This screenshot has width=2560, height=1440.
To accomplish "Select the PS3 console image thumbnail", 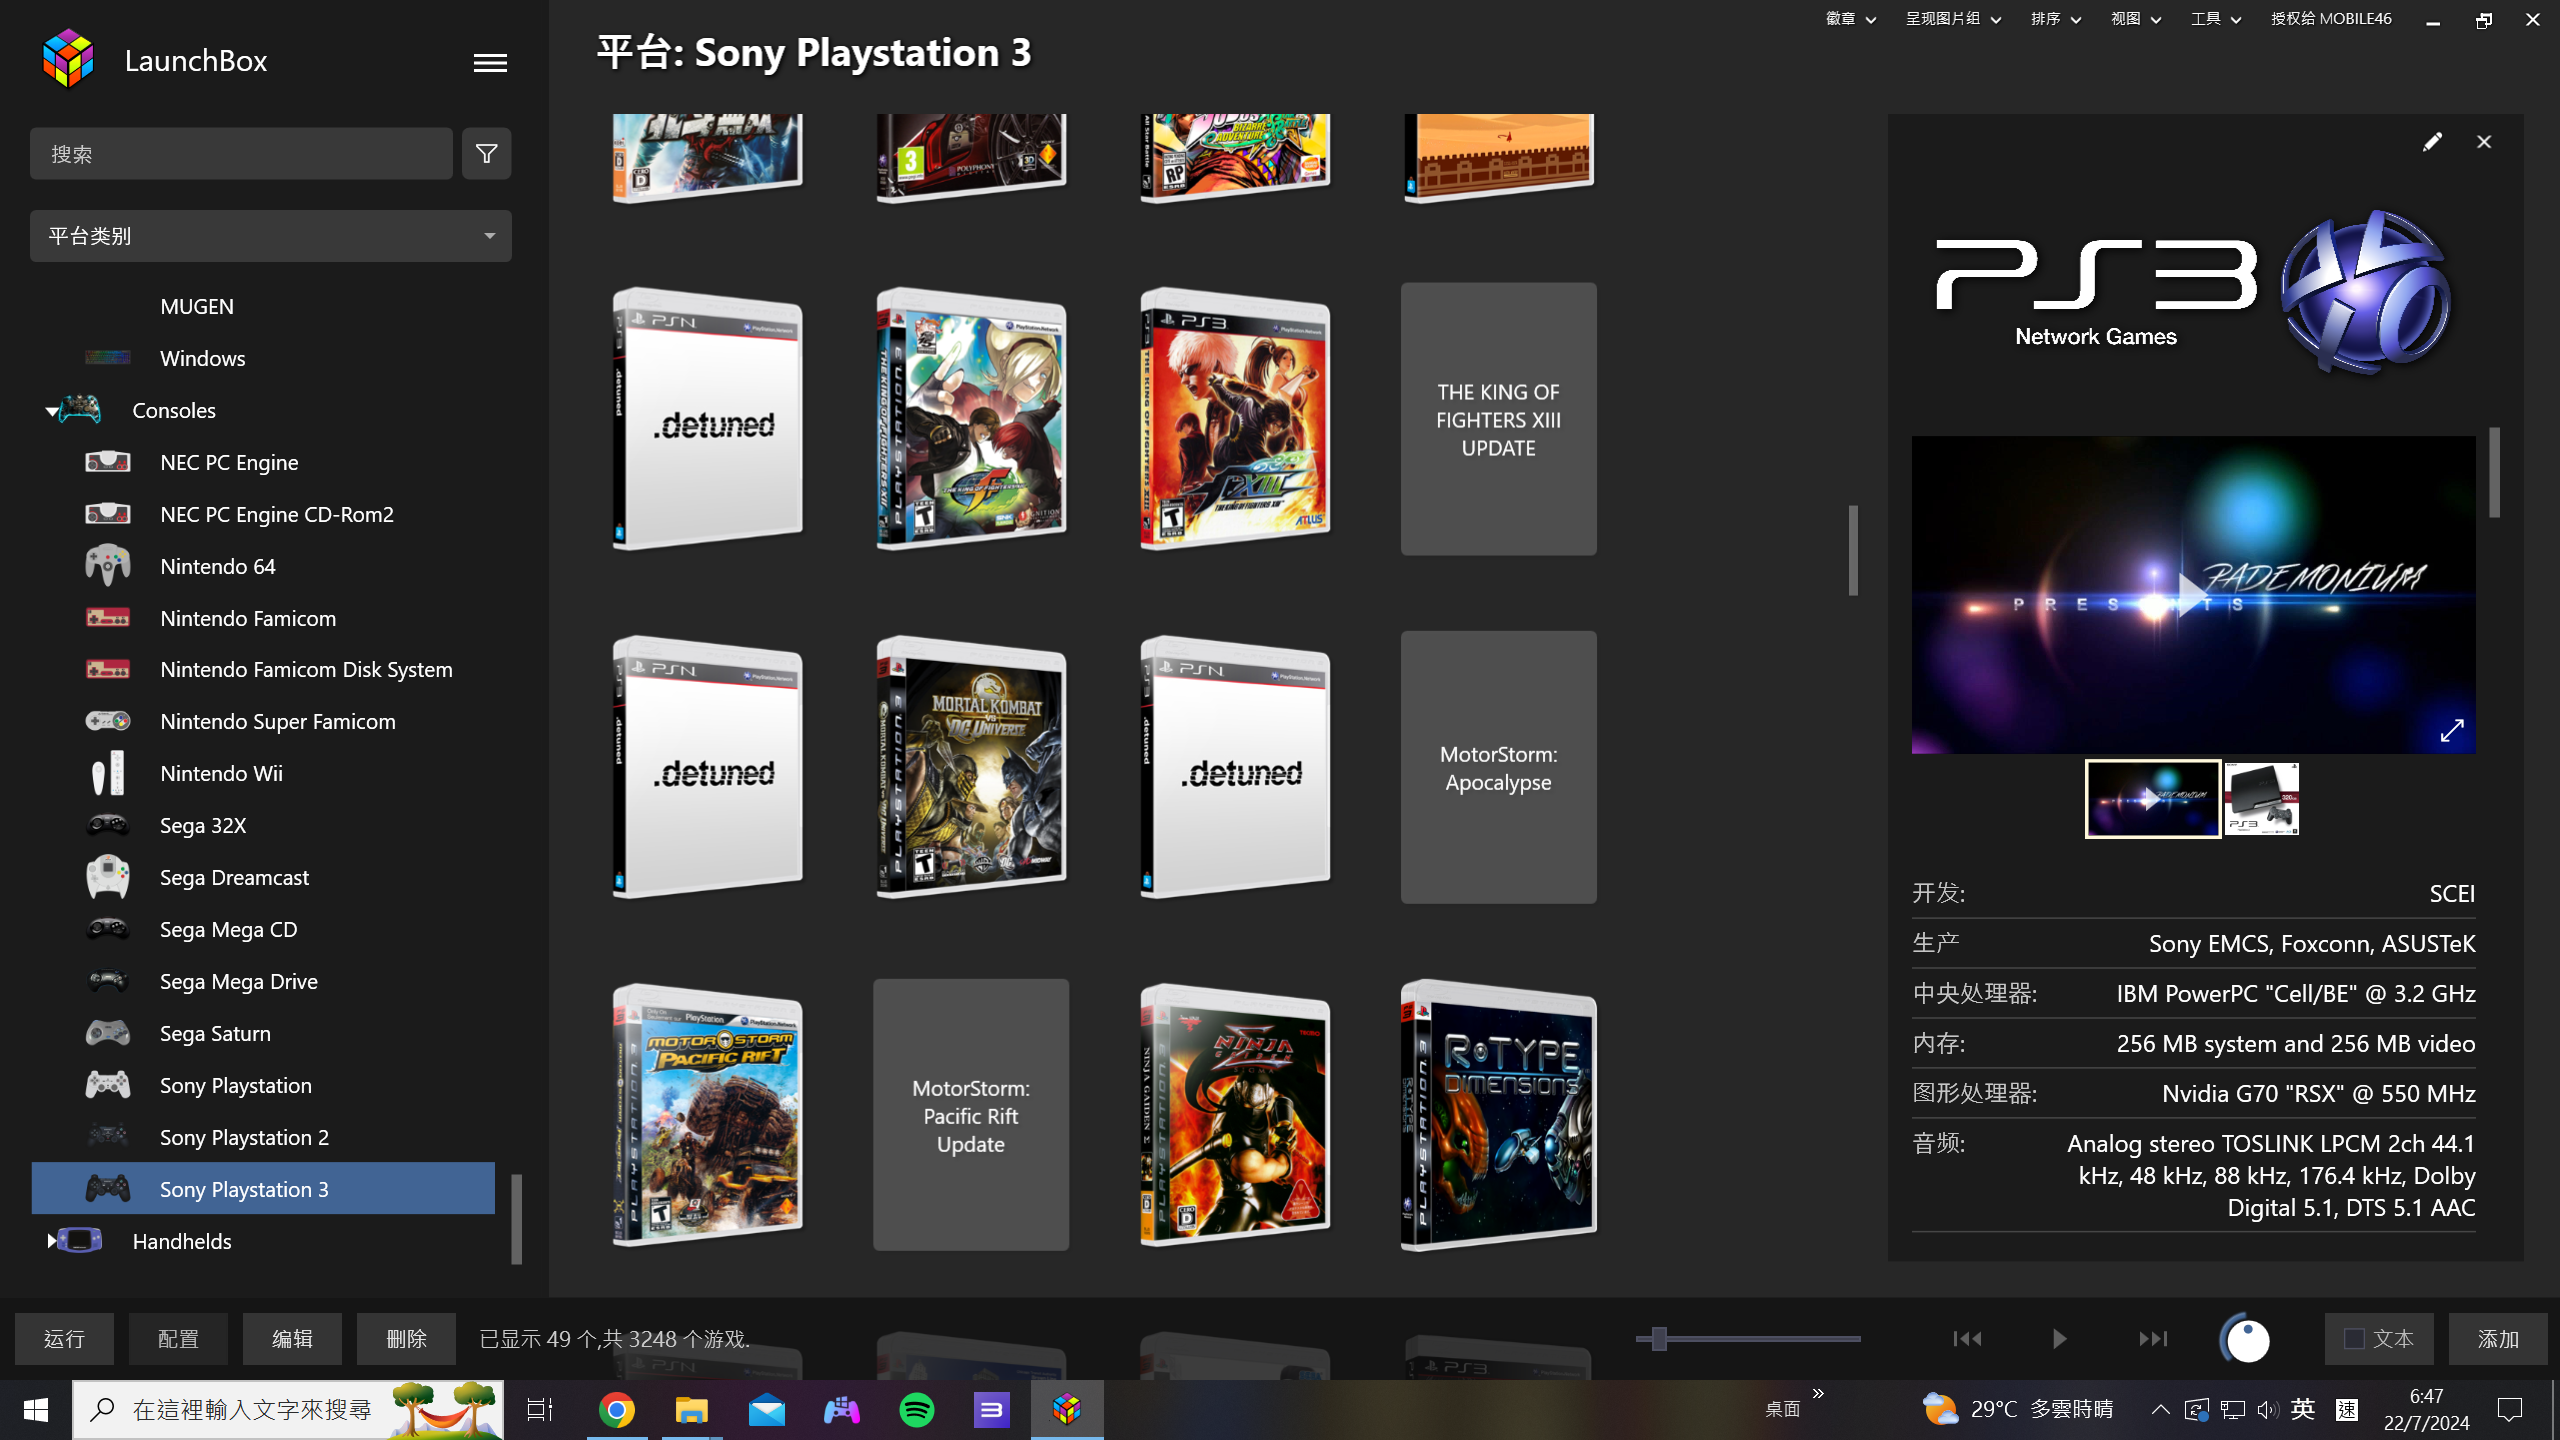I will pos(2261,799).
